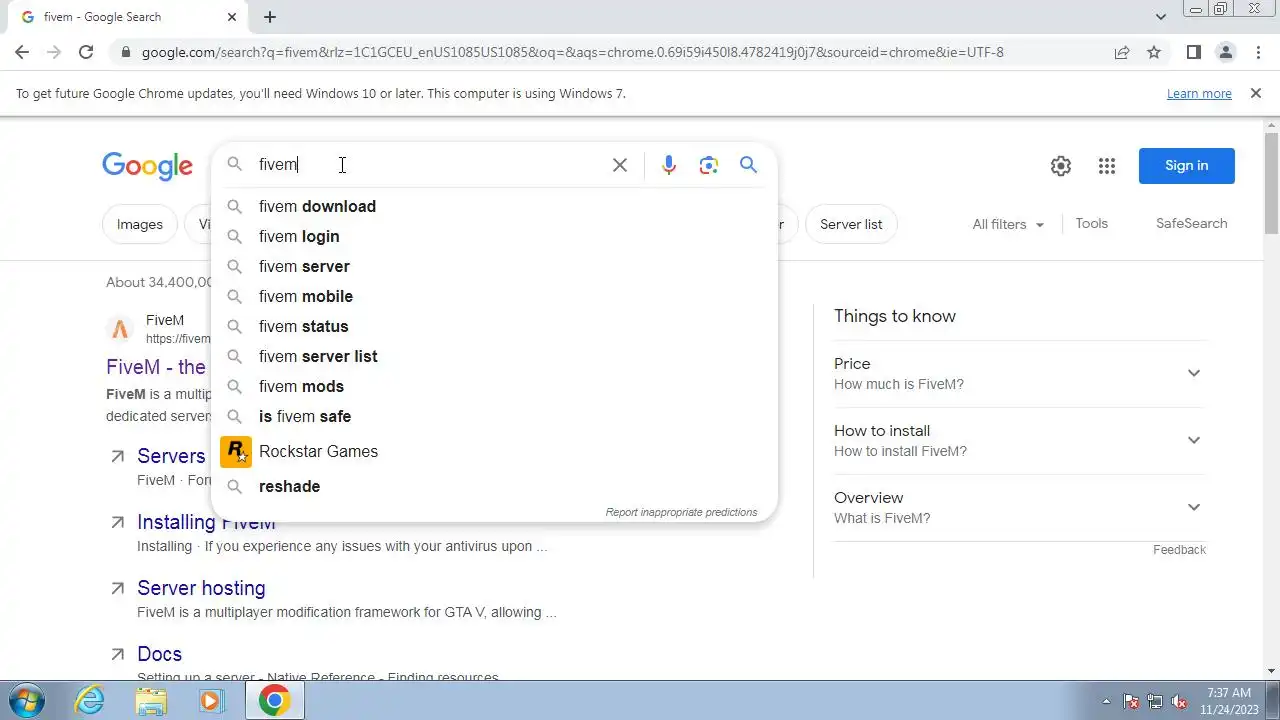Open Windows Start menu orb
Image resolution: width=1280 pixels, height=720 pixels.
pyautogui.click(x=27, y=700)
